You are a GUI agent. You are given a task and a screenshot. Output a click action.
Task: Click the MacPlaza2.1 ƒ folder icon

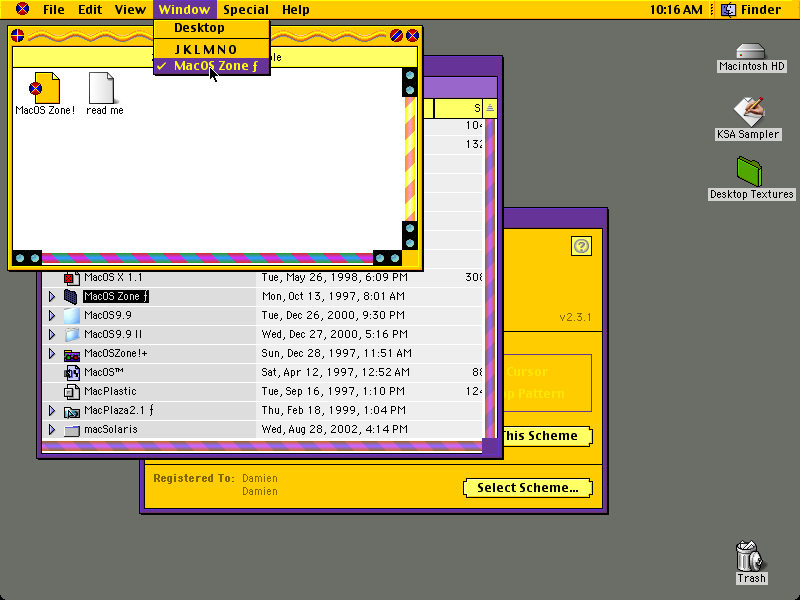71,411
